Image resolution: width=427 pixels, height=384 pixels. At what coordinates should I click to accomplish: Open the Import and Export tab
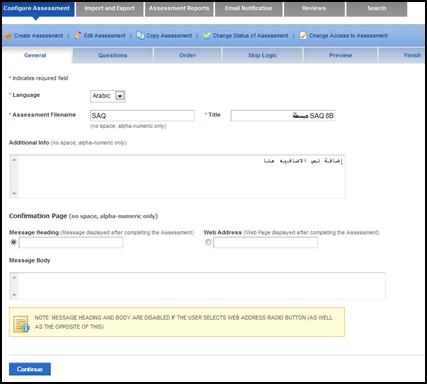pyautogui.click(x=109, y=9)
